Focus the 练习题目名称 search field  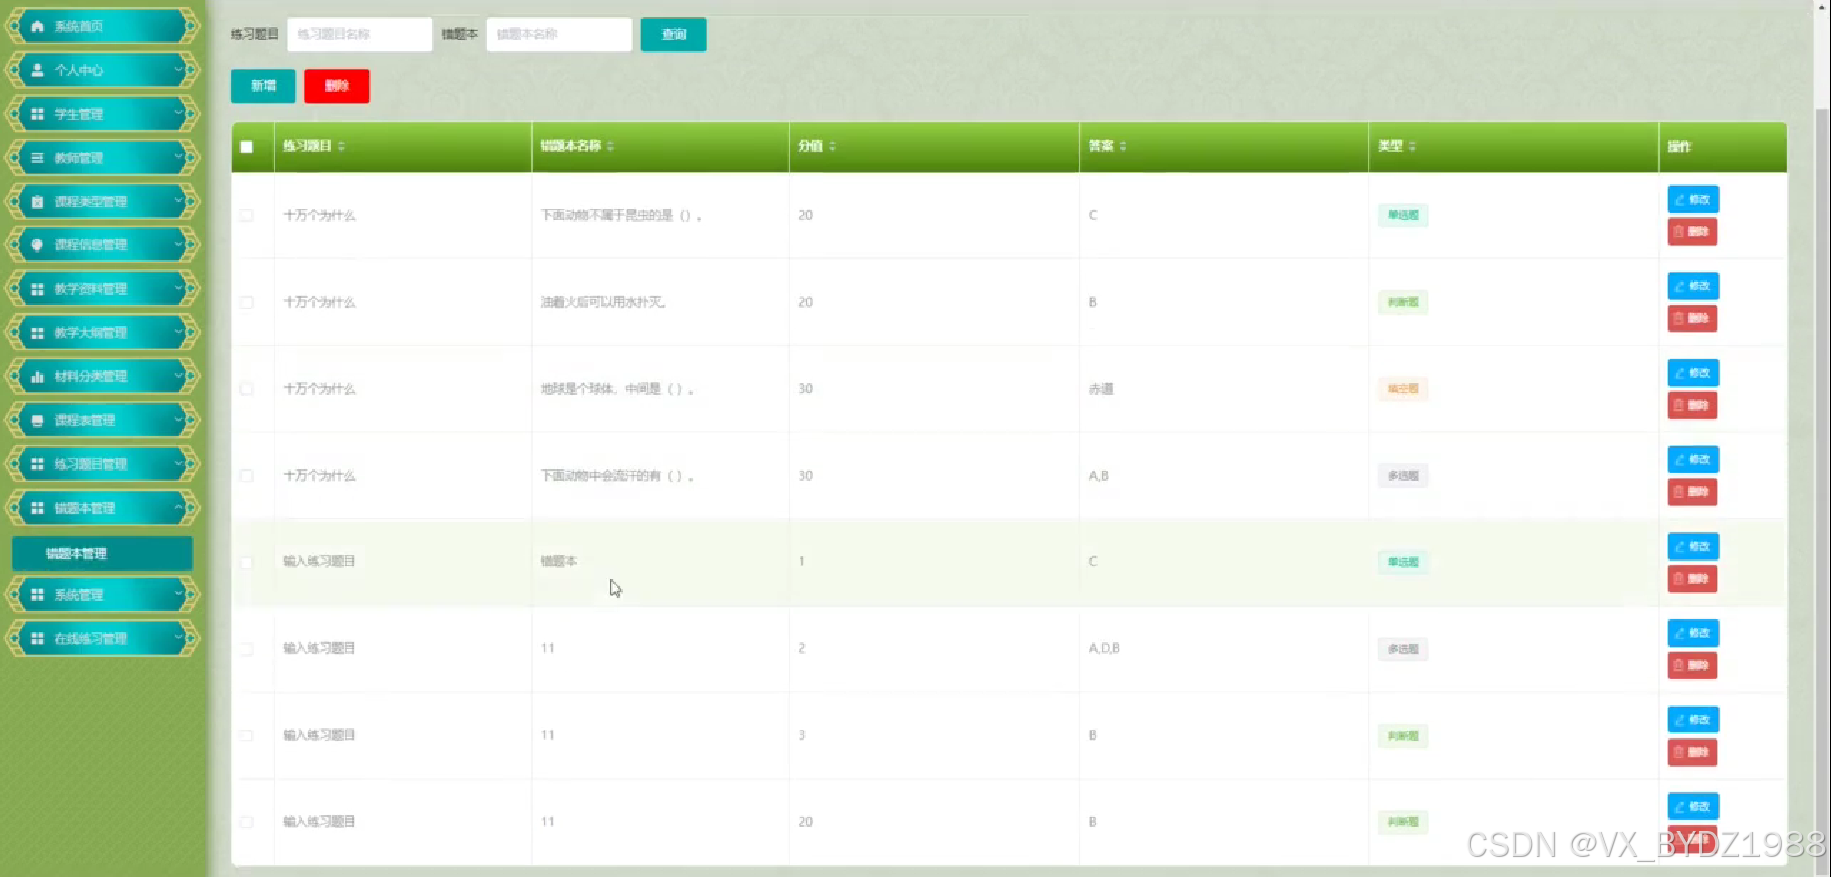click(x=359, y=34)
